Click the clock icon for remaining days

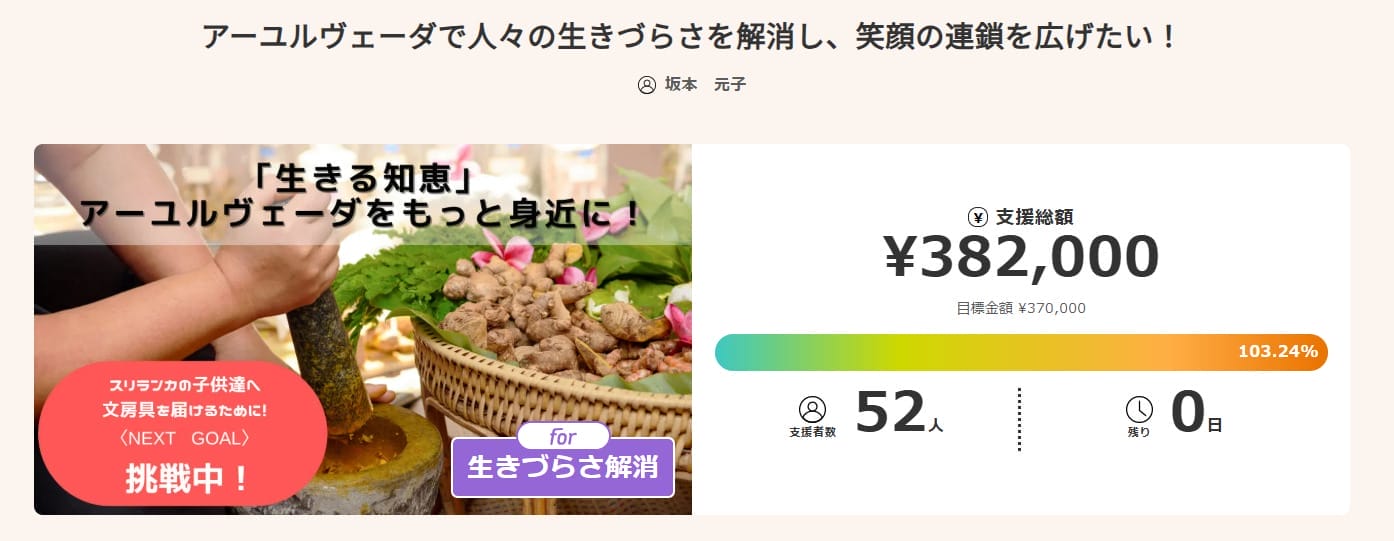tap(1139, 409)
